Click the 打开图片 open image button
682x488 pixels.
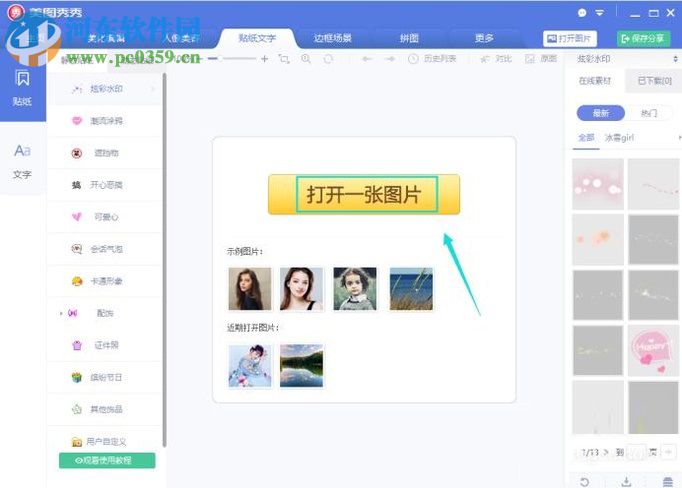click(x=570, y=39)
